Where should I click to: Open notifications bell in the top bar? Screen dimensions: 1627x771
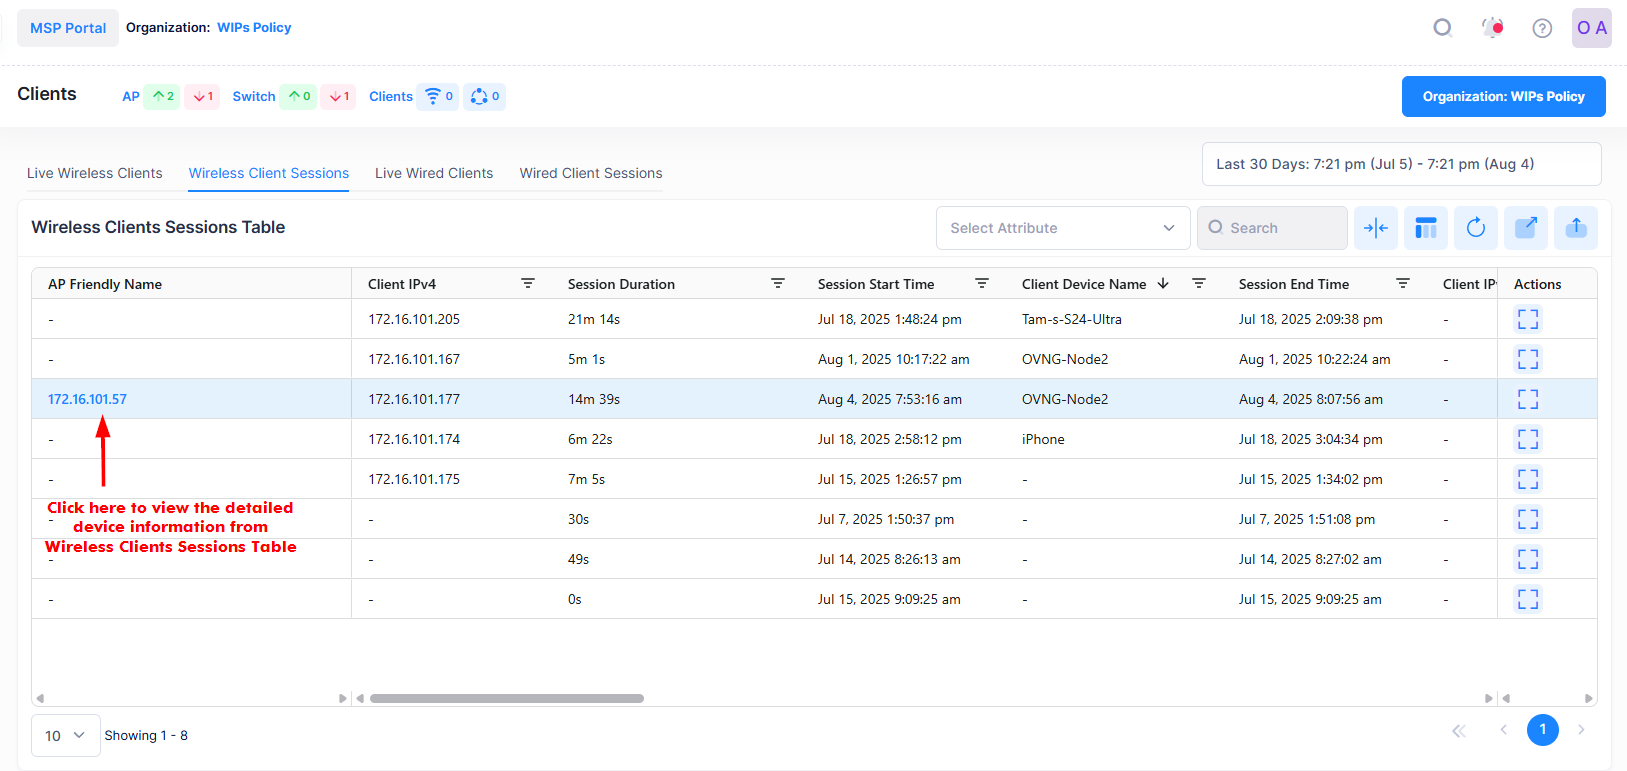coord(1492,28)
